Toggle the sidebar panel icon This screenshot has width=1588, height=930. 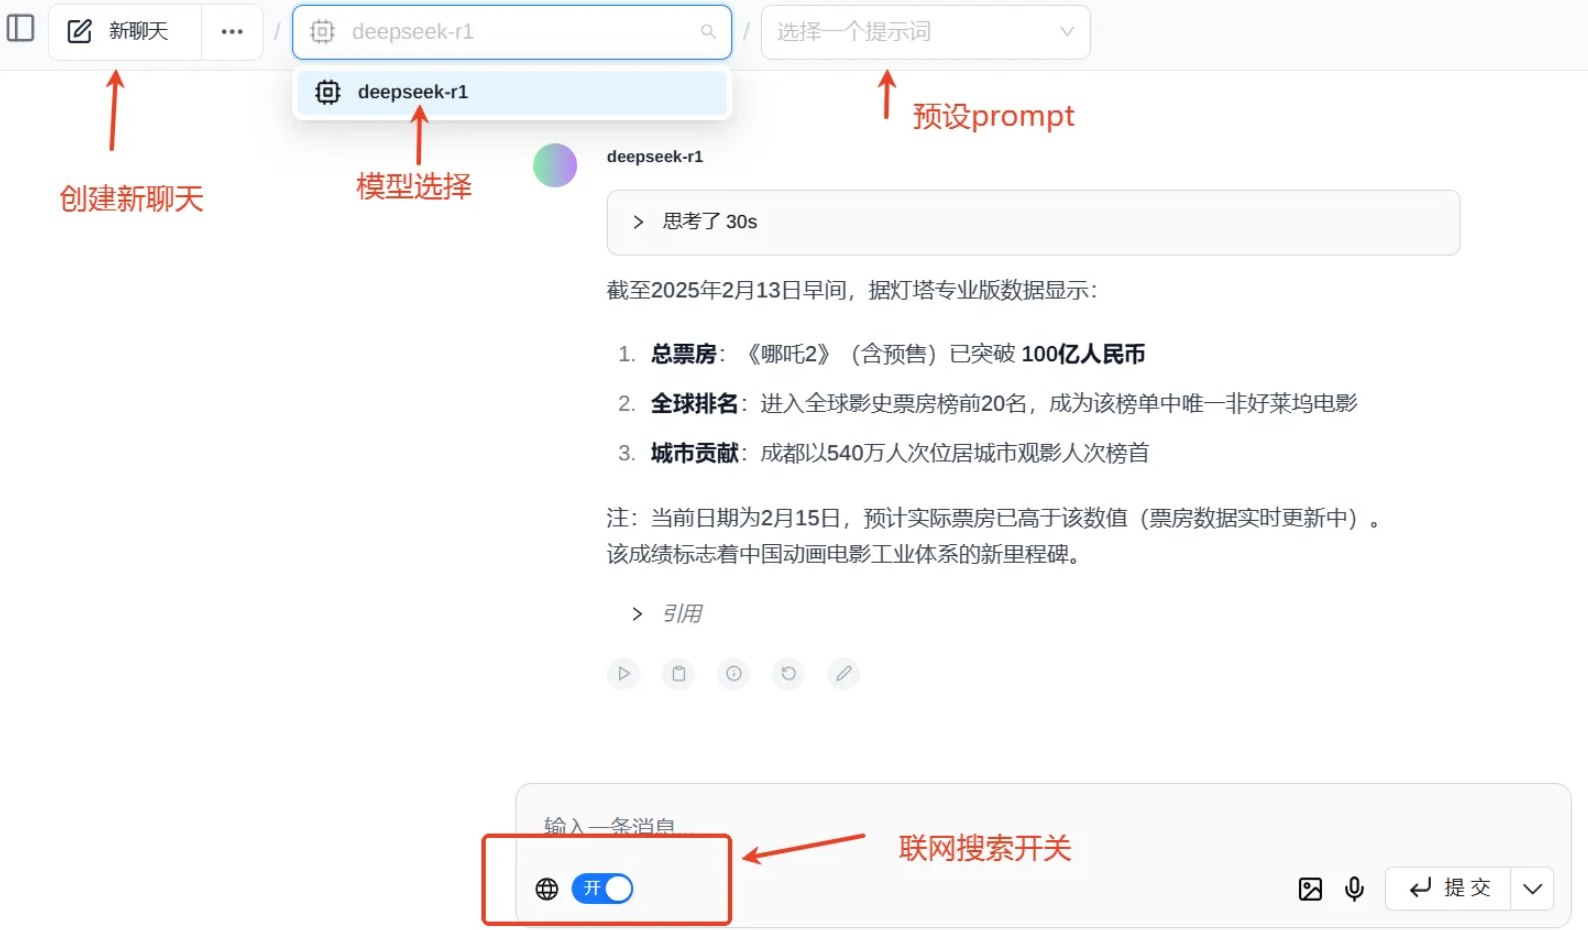click(21, 28)
